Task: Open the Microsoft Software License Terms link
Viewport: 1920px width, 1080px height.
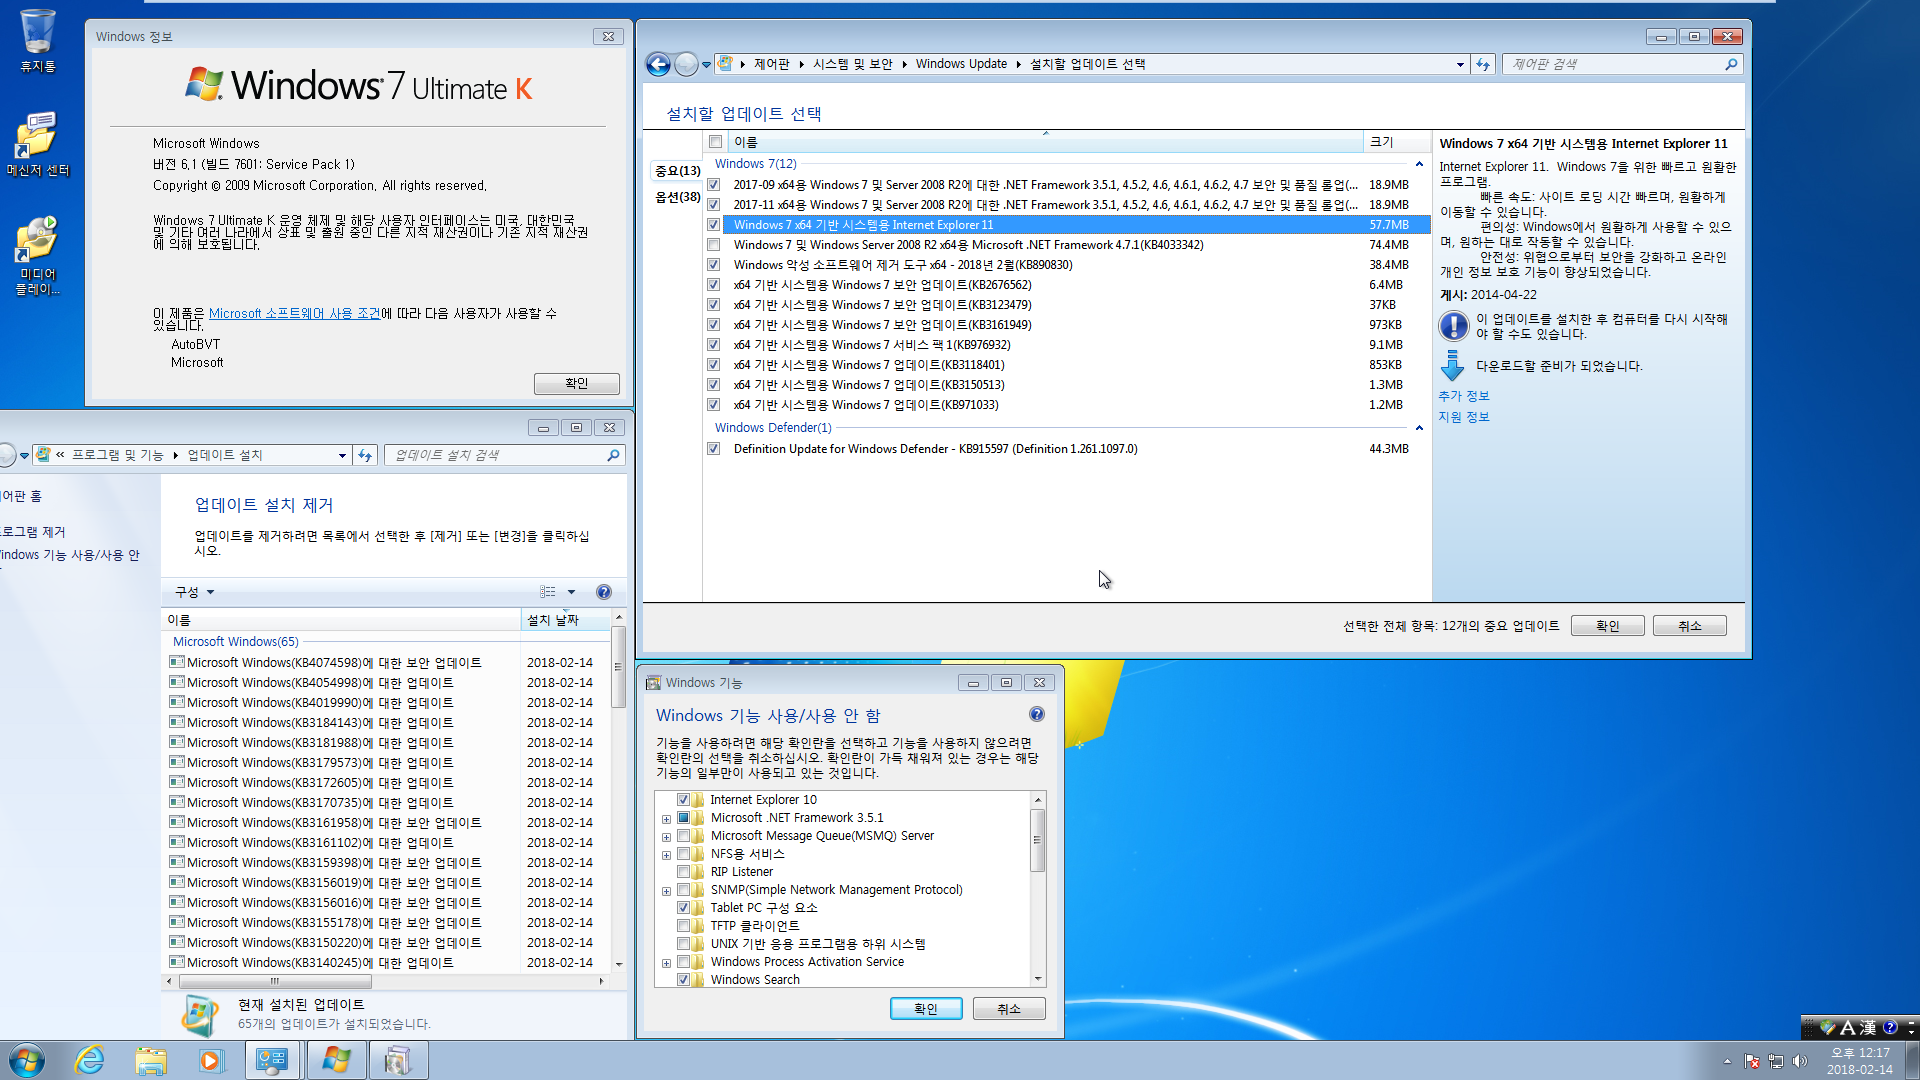Action: click(294, 313)
